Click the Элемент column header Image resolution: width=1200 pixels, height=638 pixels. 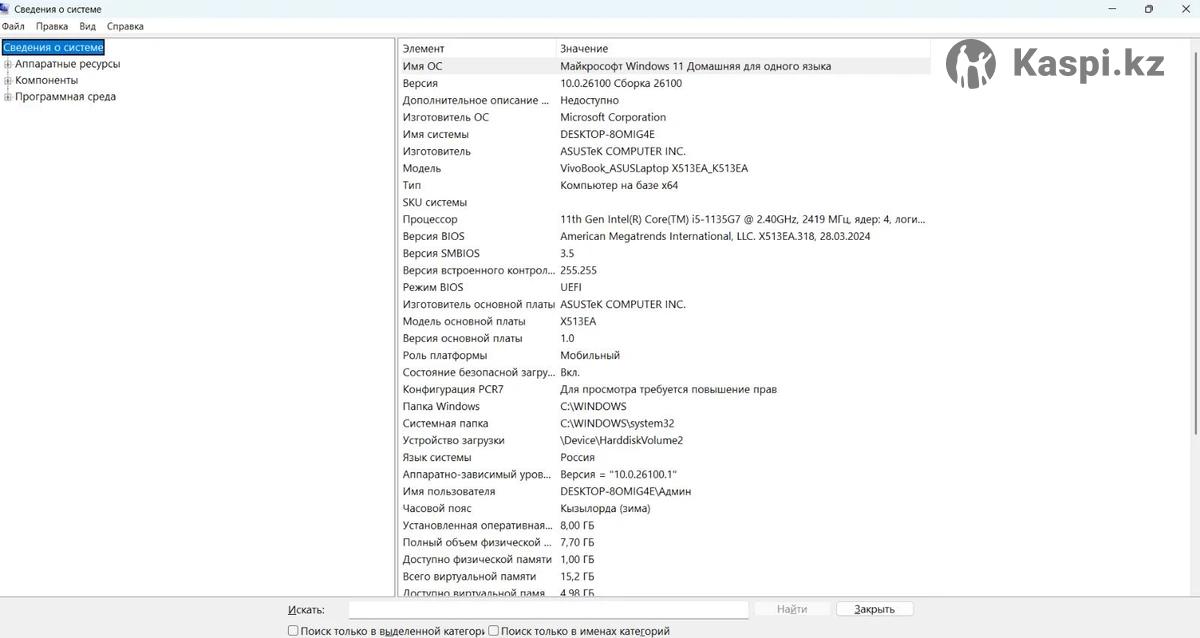coord(476,48)
